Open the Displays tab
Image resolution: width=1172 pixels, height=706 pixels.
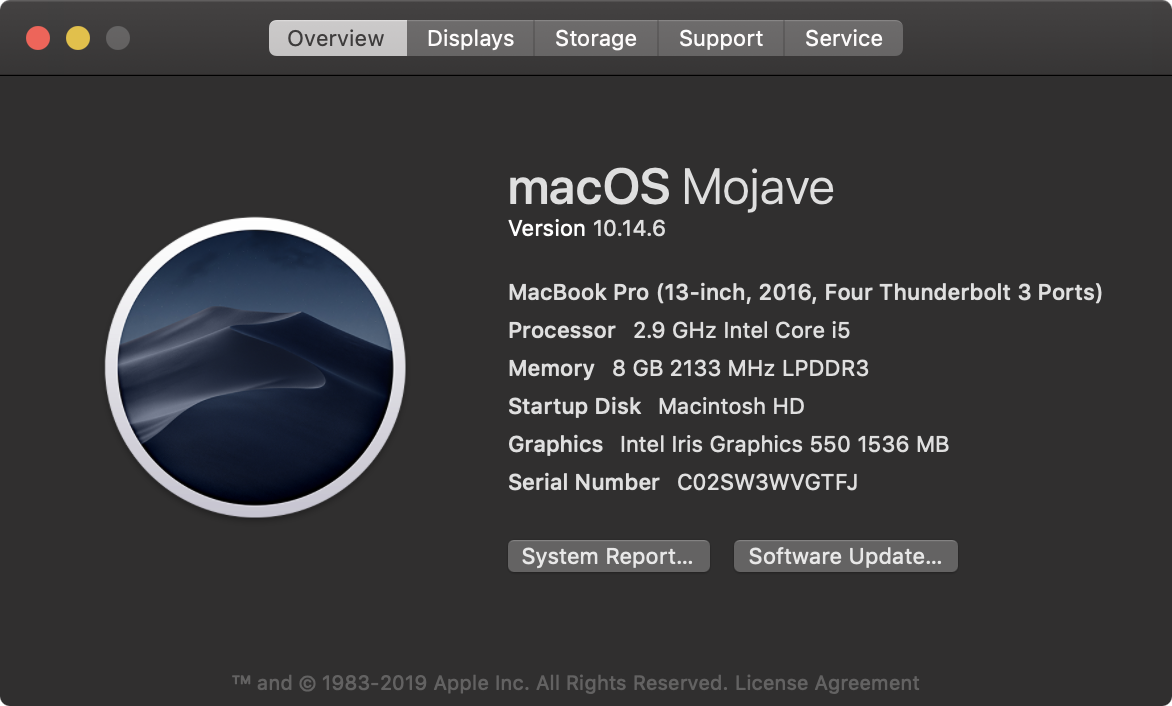click(x=470, y=38)
